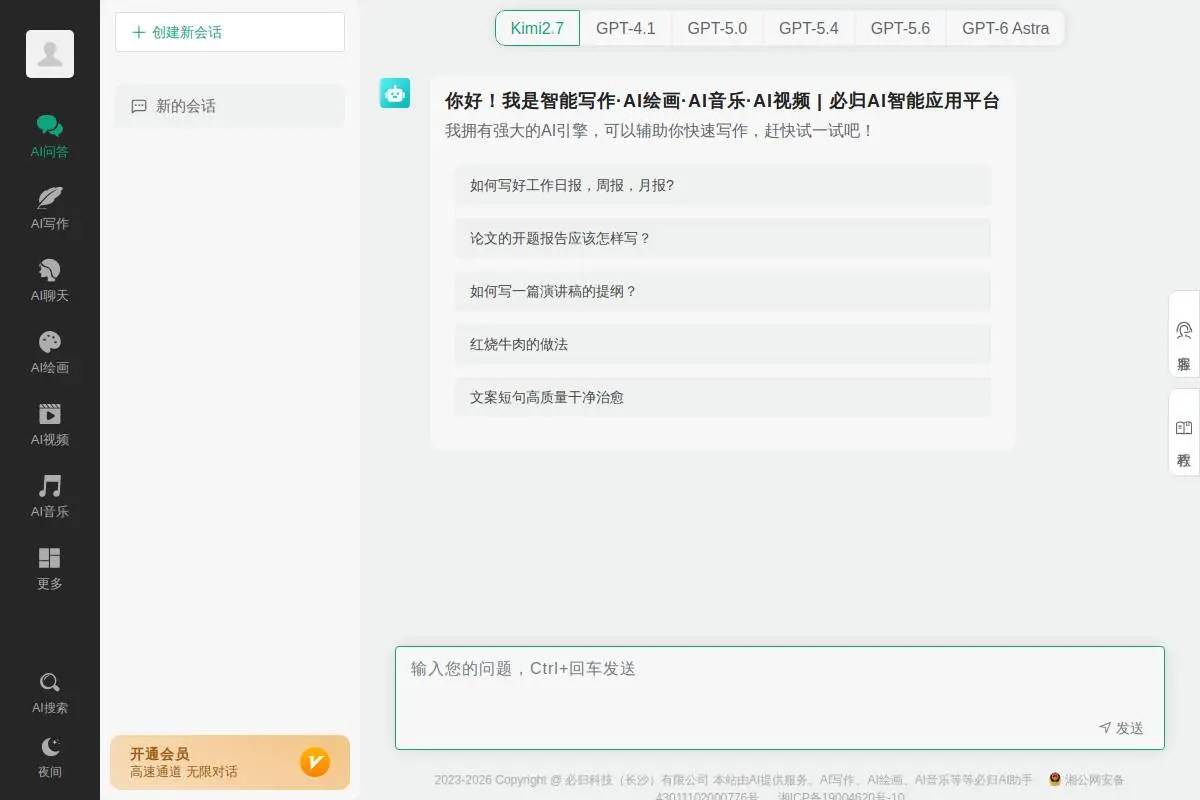1200x800 pixels.
Task: Click the user avatar at top-left
Action: click(x=50, y=54)
